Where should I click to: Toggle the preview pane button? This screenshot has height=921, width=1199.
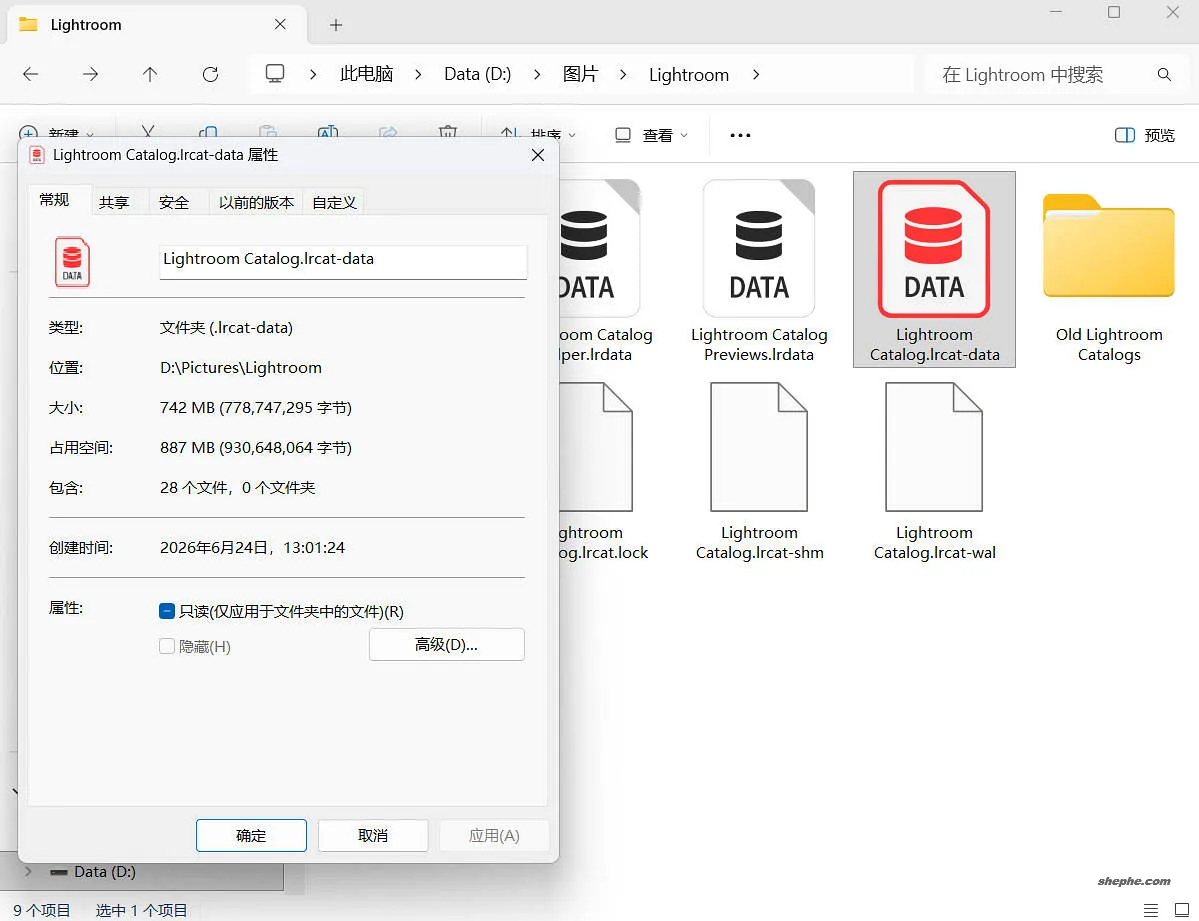[1145, 135]
